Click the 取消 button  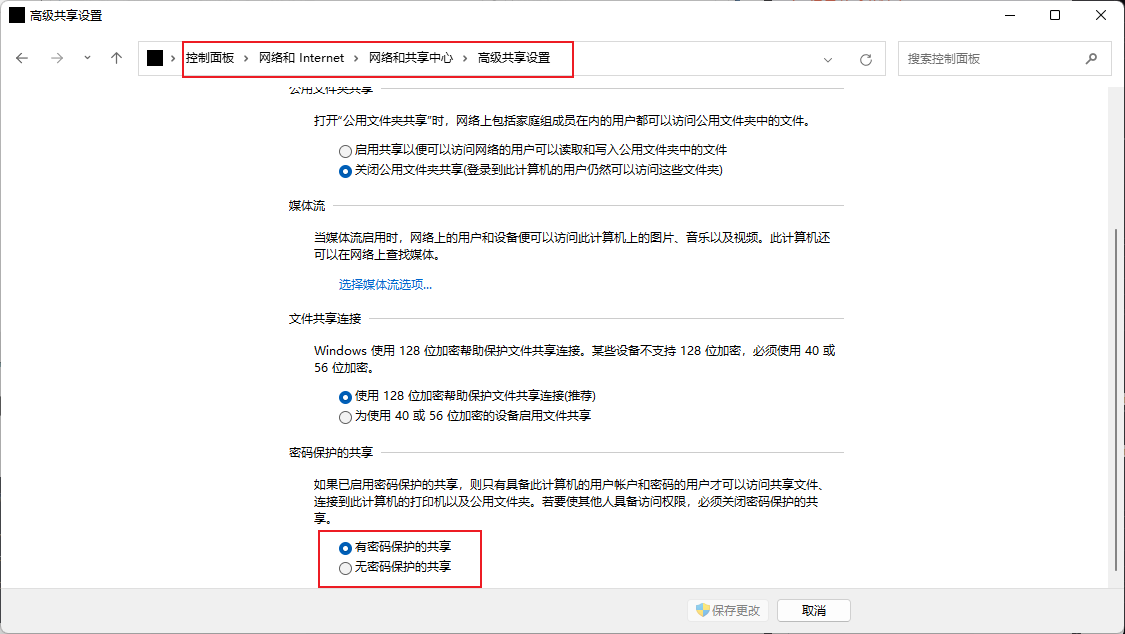[814, 610]
